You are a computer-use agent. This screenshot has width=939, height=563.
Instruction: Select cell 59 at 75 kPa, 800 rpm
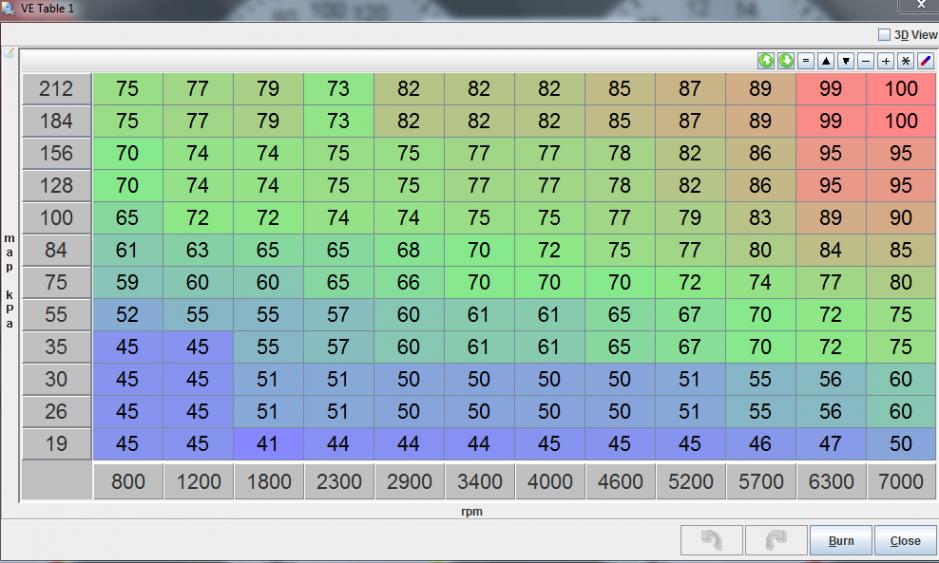[x=128, y=282]
